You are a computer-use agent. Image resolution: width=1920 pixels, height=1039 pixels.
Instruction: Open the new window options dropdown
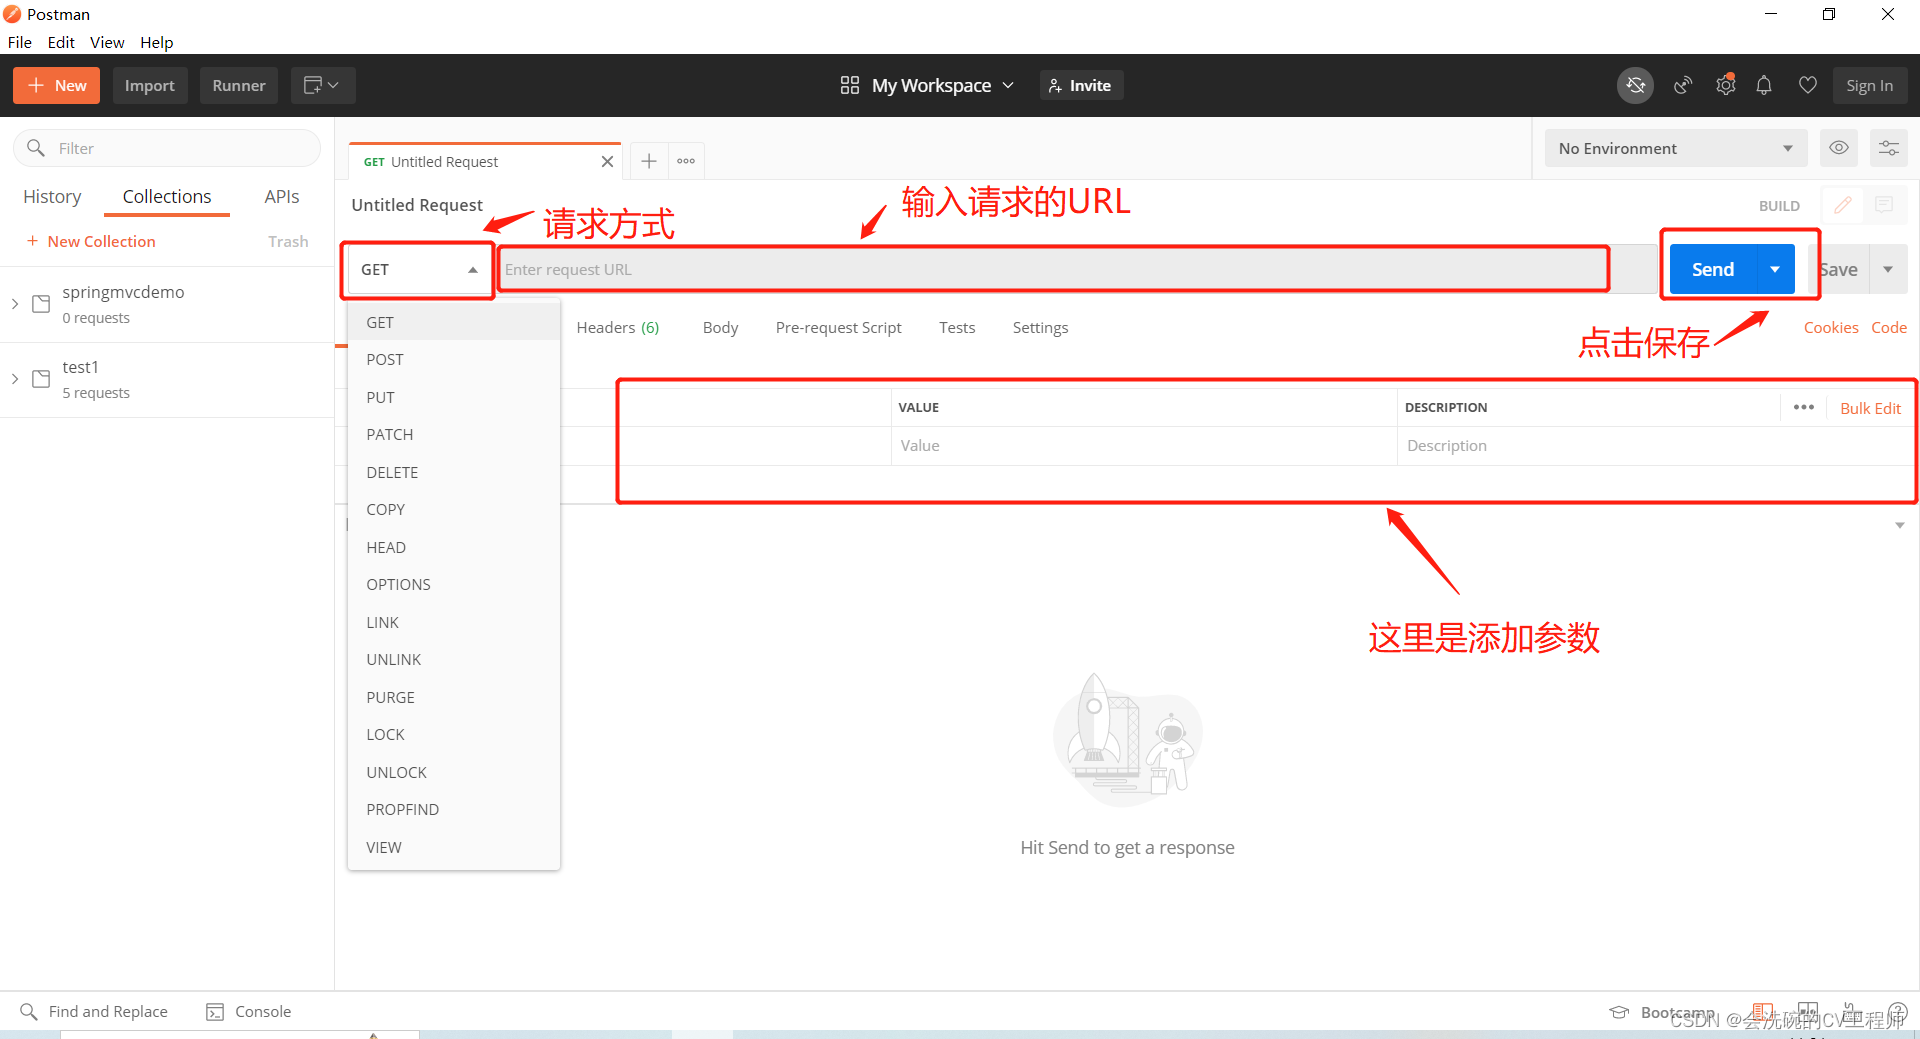pos(322,86)
